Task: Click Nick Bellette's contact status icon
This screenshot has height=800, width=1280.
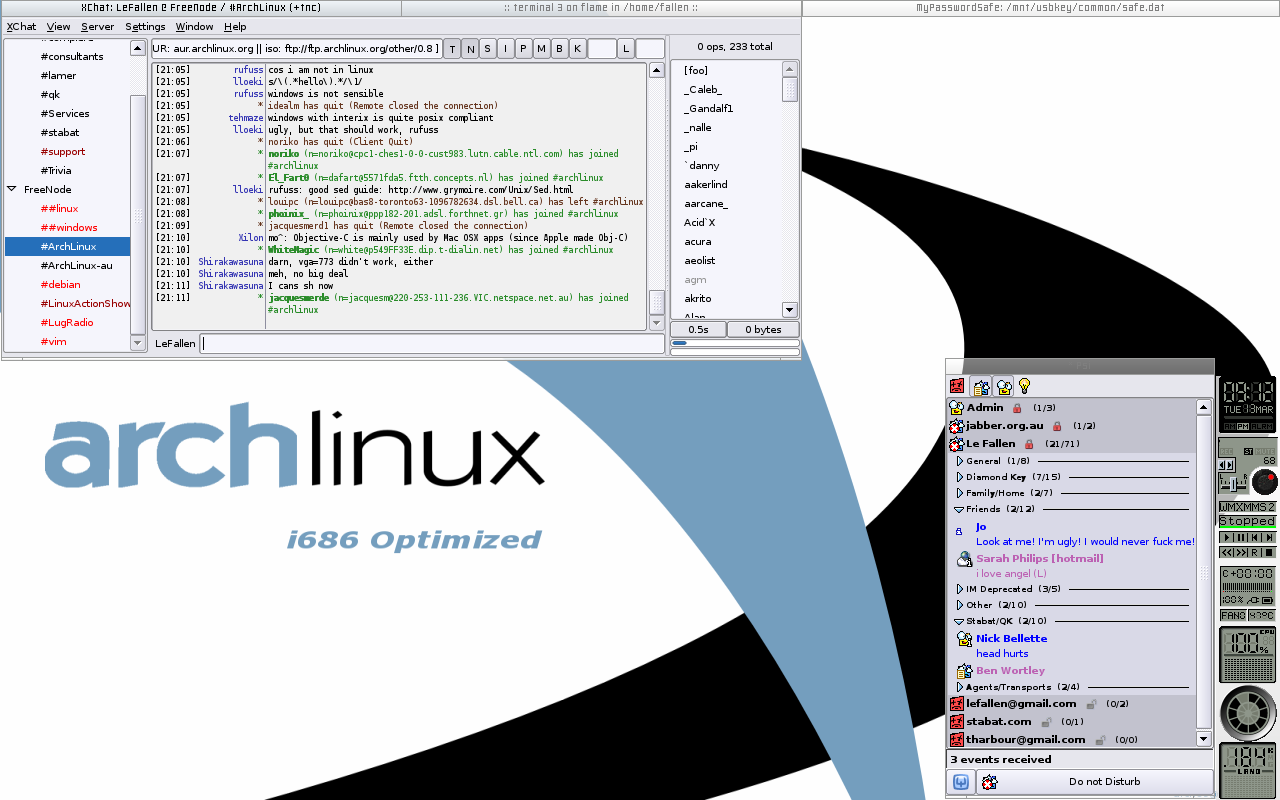Action: [x=964, y=639]
